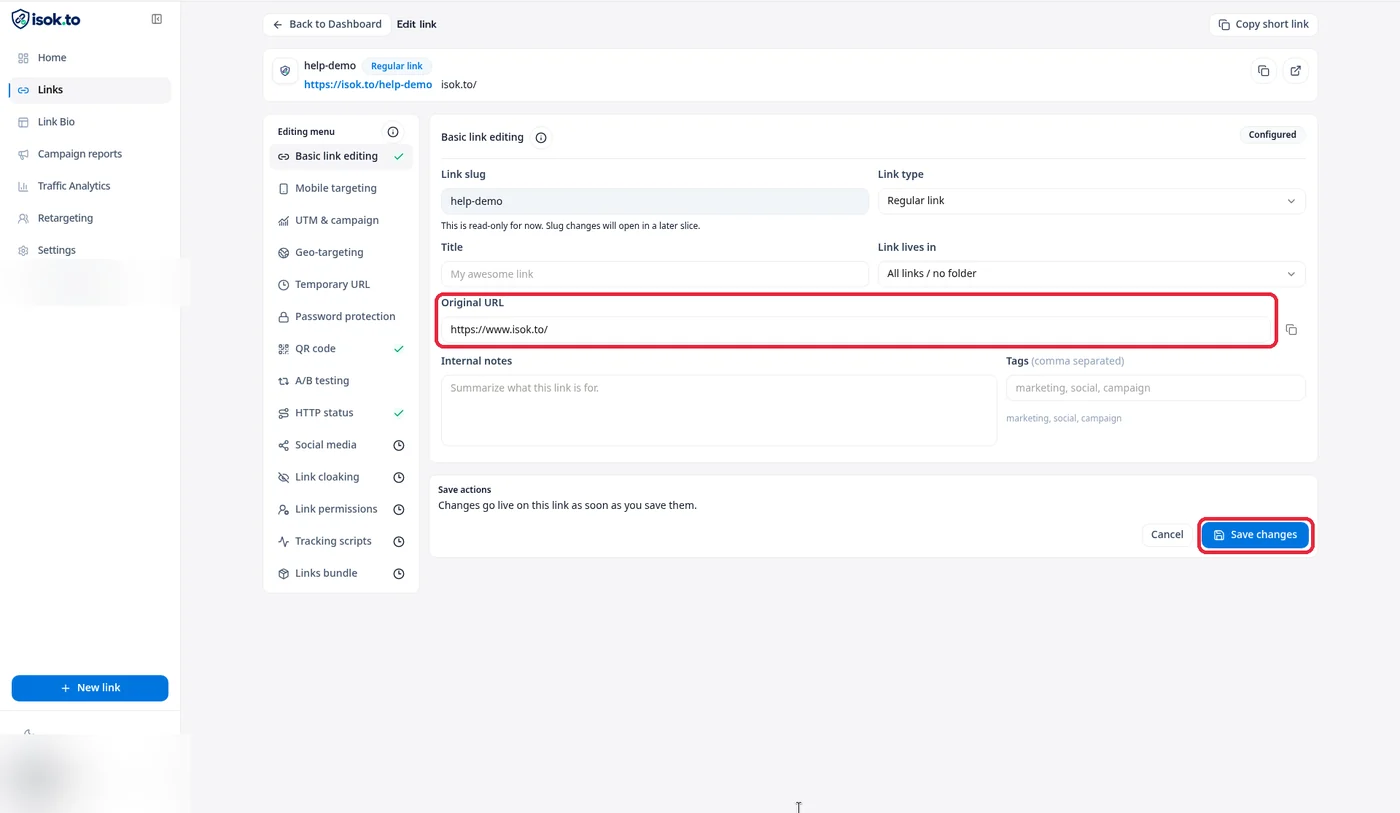The image size is (1400, 813).
Task: Open Campaign reports in the sidebar
Action: pyautogui.click(x=90, y=154)
